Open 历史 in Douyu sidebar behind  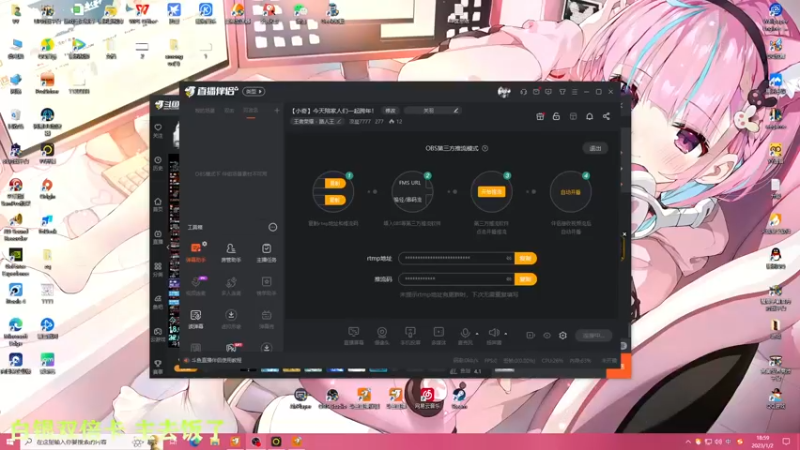point(158,163)
